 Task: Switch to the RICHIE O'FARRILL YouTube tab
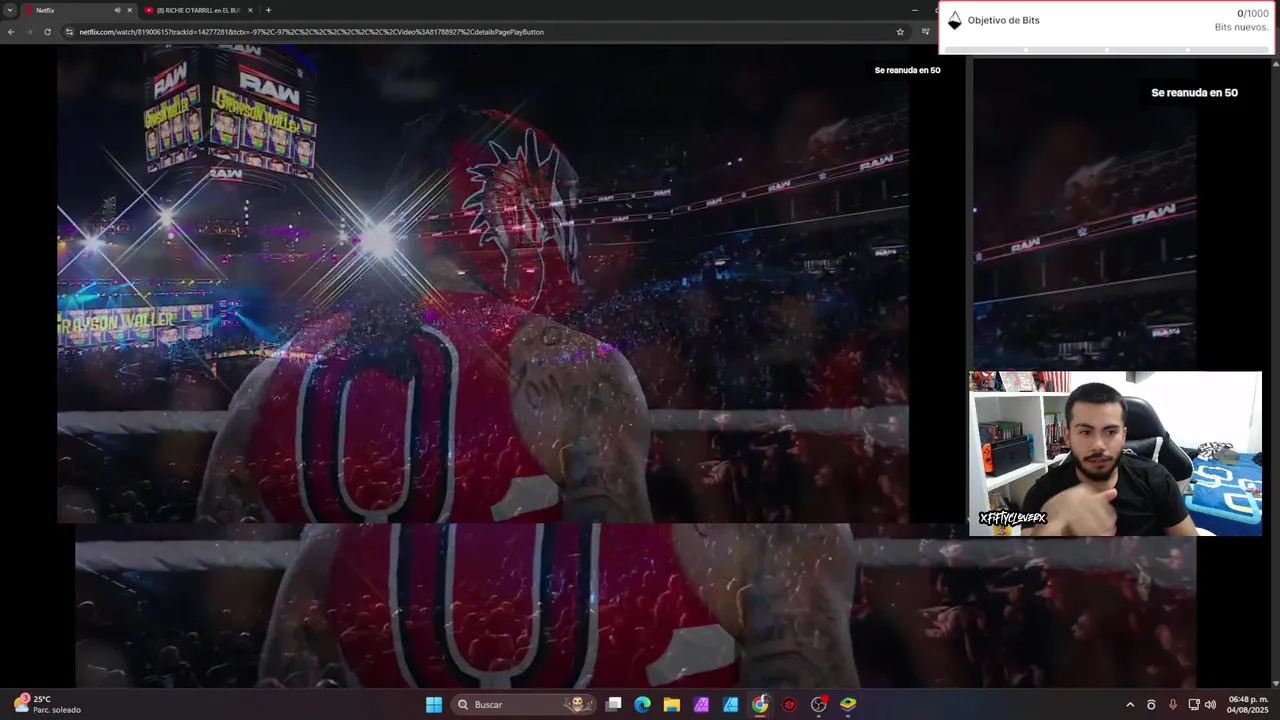click(x=198, y=10)
